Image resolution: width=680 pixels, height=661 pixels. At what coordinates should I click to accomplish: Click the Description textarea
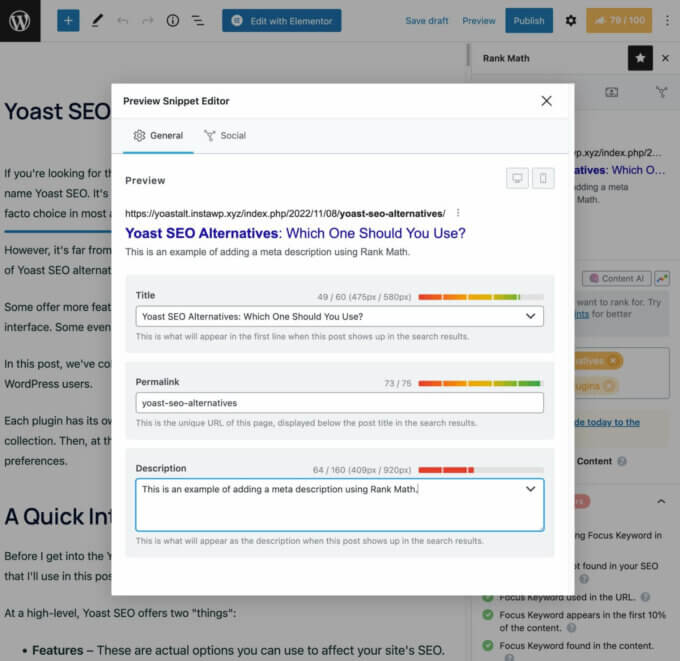(x=339, y=505)
